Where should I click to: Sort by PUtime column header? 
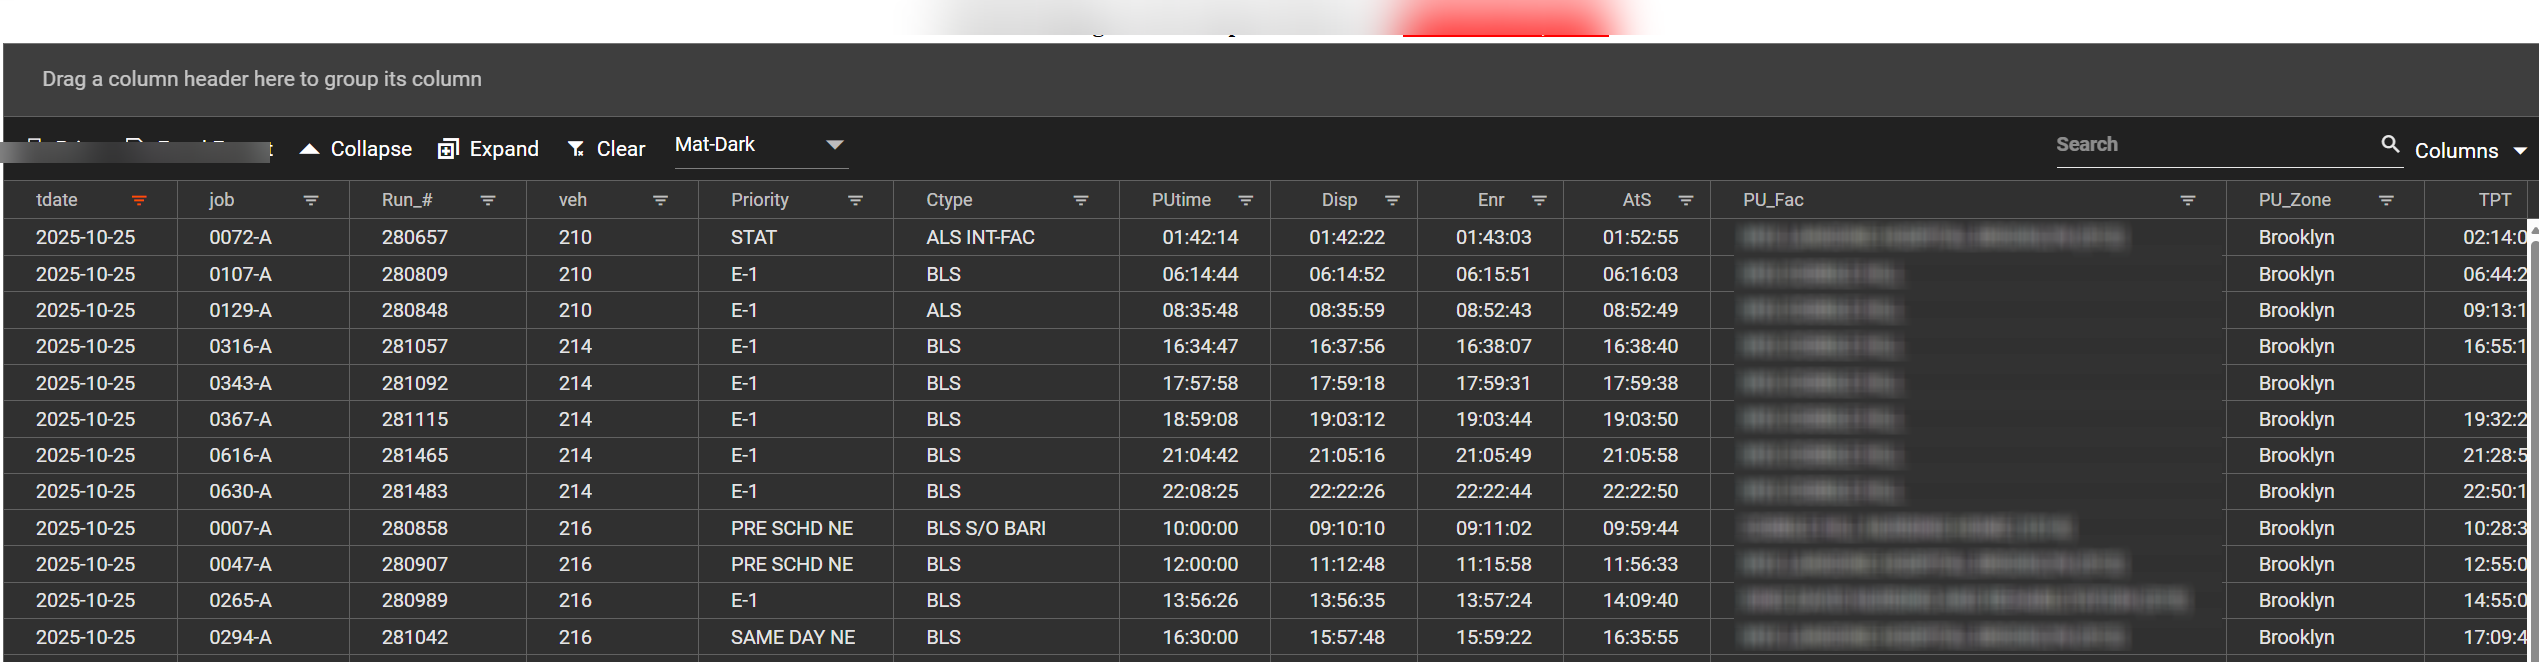click(1181, 200)
